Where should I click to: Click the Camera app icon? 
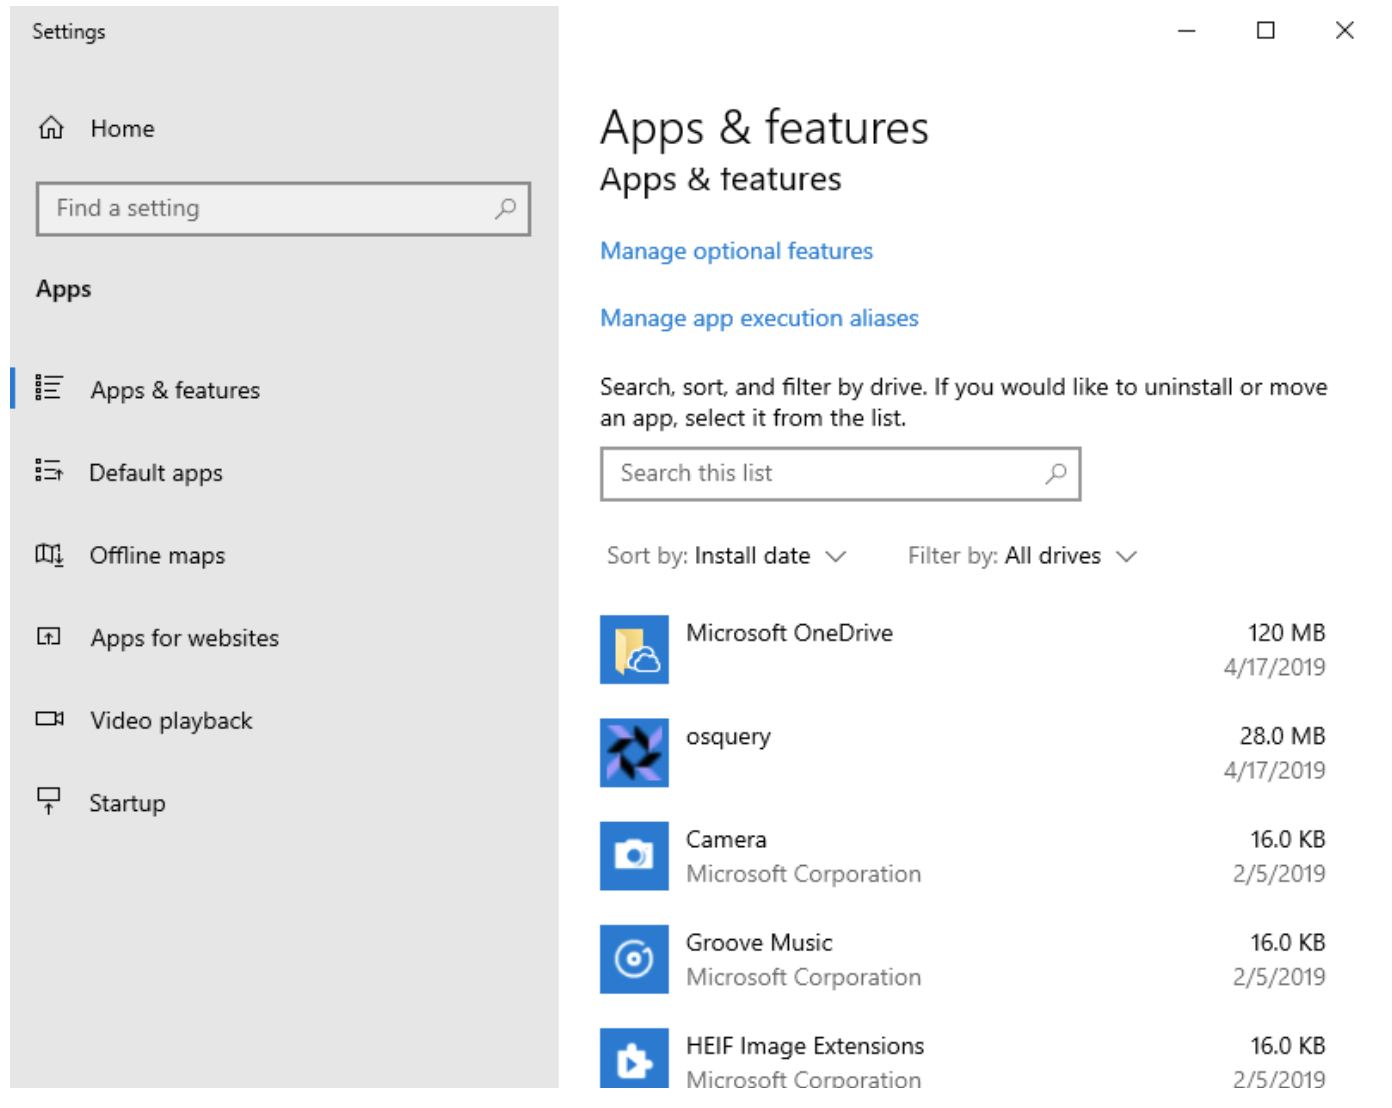point(634,856)
